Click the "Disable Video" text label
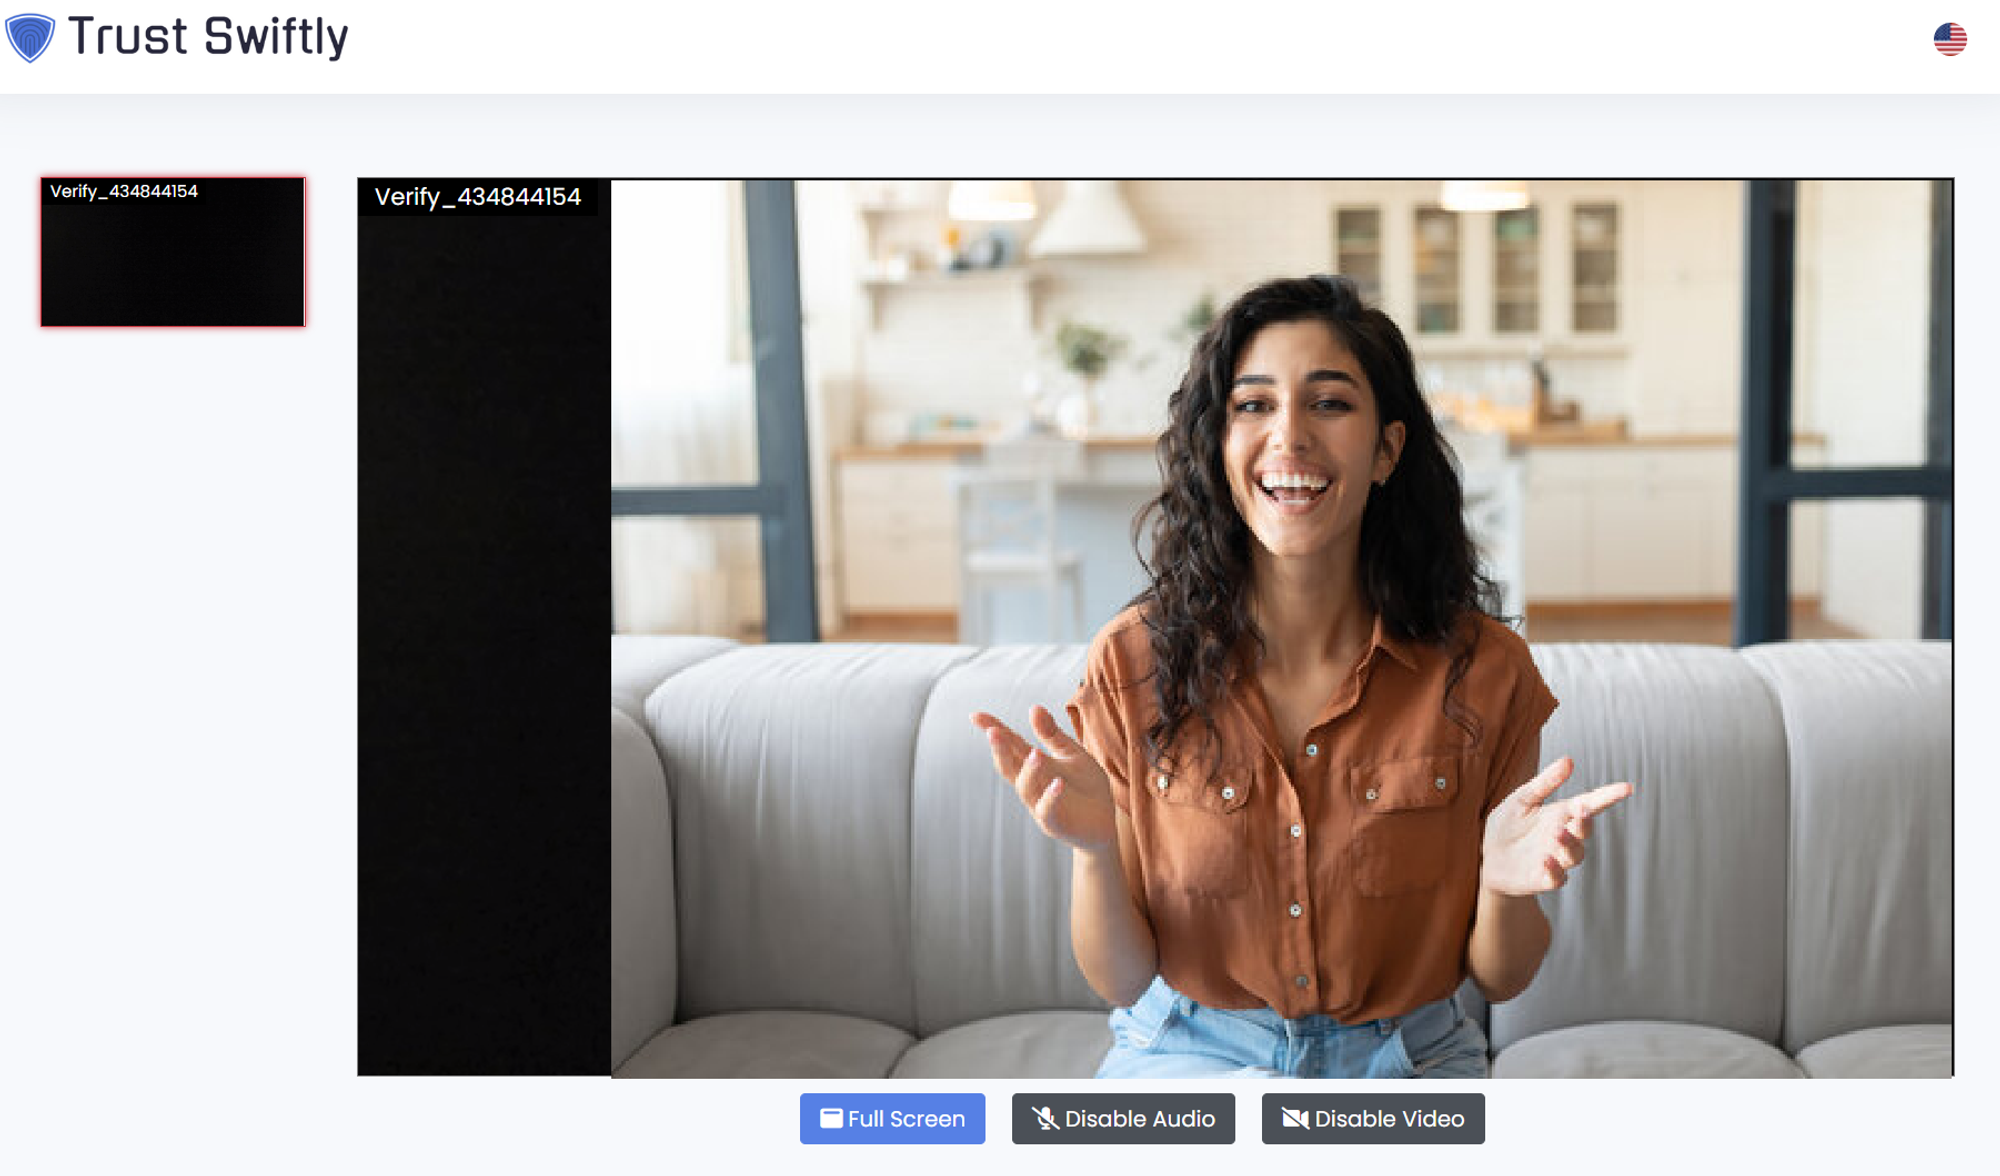2000x1176 pixels. coord(1389,1119)
